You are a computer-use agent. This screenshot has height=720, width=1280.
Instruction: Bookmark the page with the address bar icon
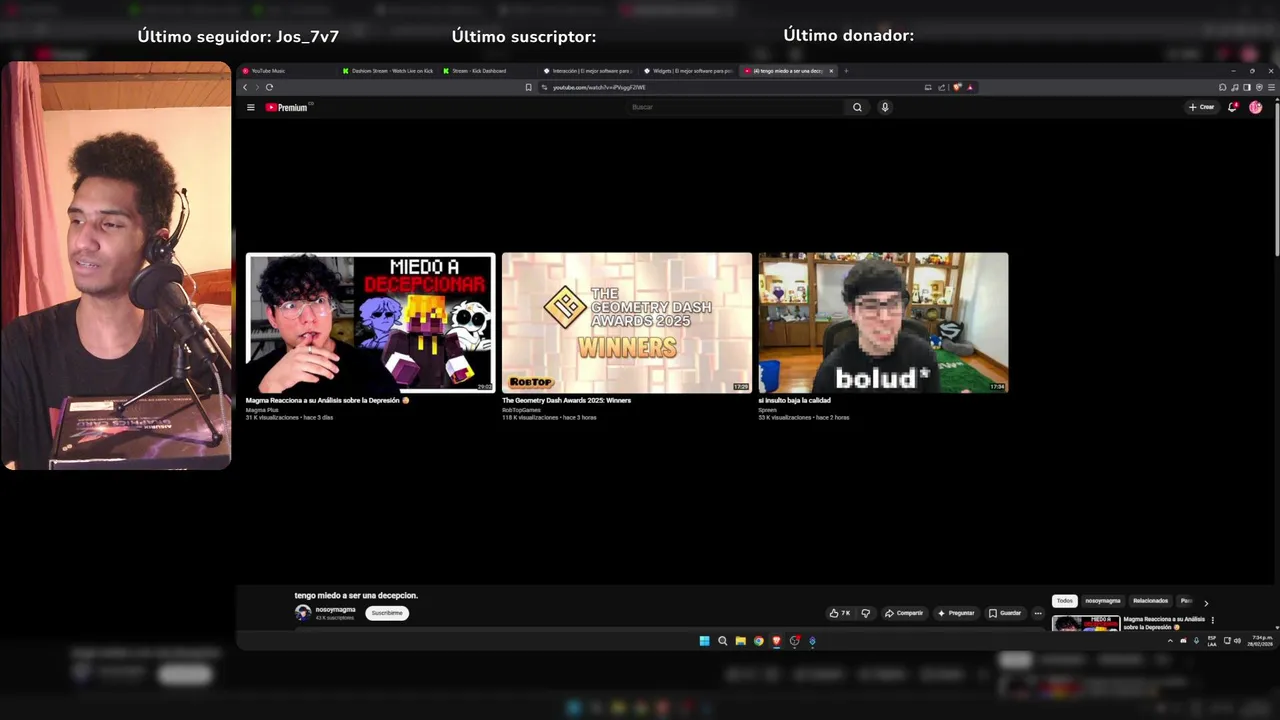coord(528,87)
